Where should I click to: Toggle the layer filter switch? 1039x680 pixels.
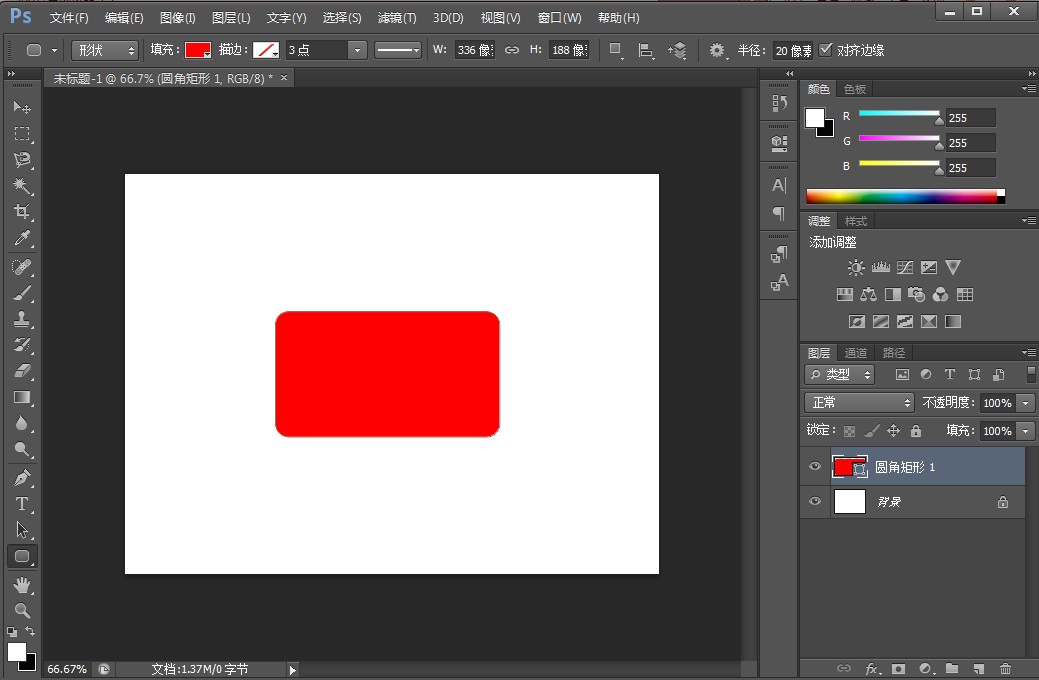pyautogui.click(x=1030, y=374)
